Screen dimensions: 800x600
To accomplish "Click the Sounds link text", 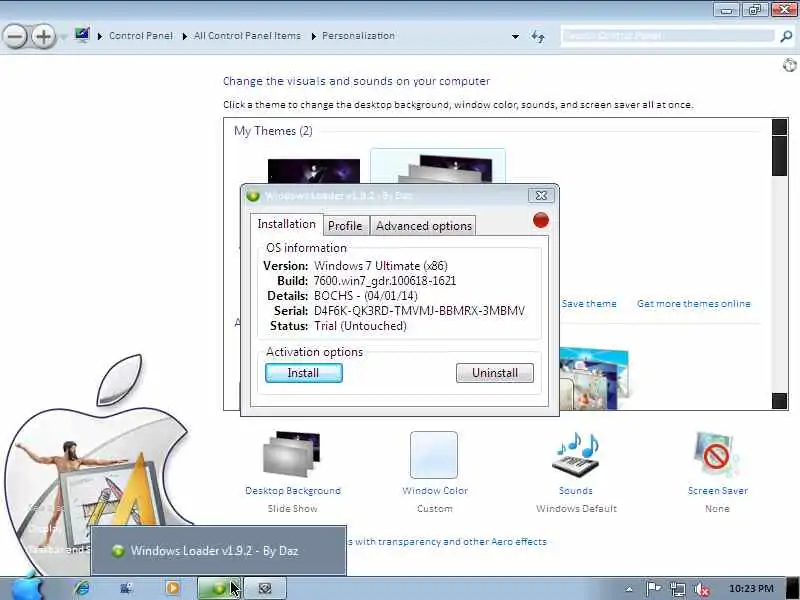I will tap(576, 490).
